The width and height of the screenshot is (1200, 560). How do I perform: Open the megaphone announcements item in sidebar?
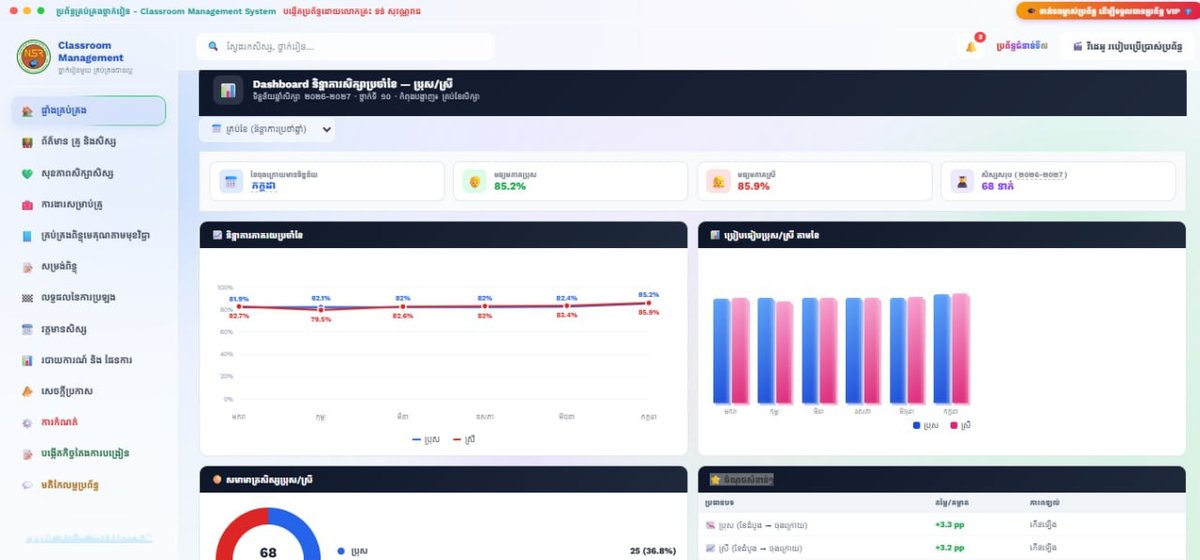pyautogui.click(x=89, y=391)
